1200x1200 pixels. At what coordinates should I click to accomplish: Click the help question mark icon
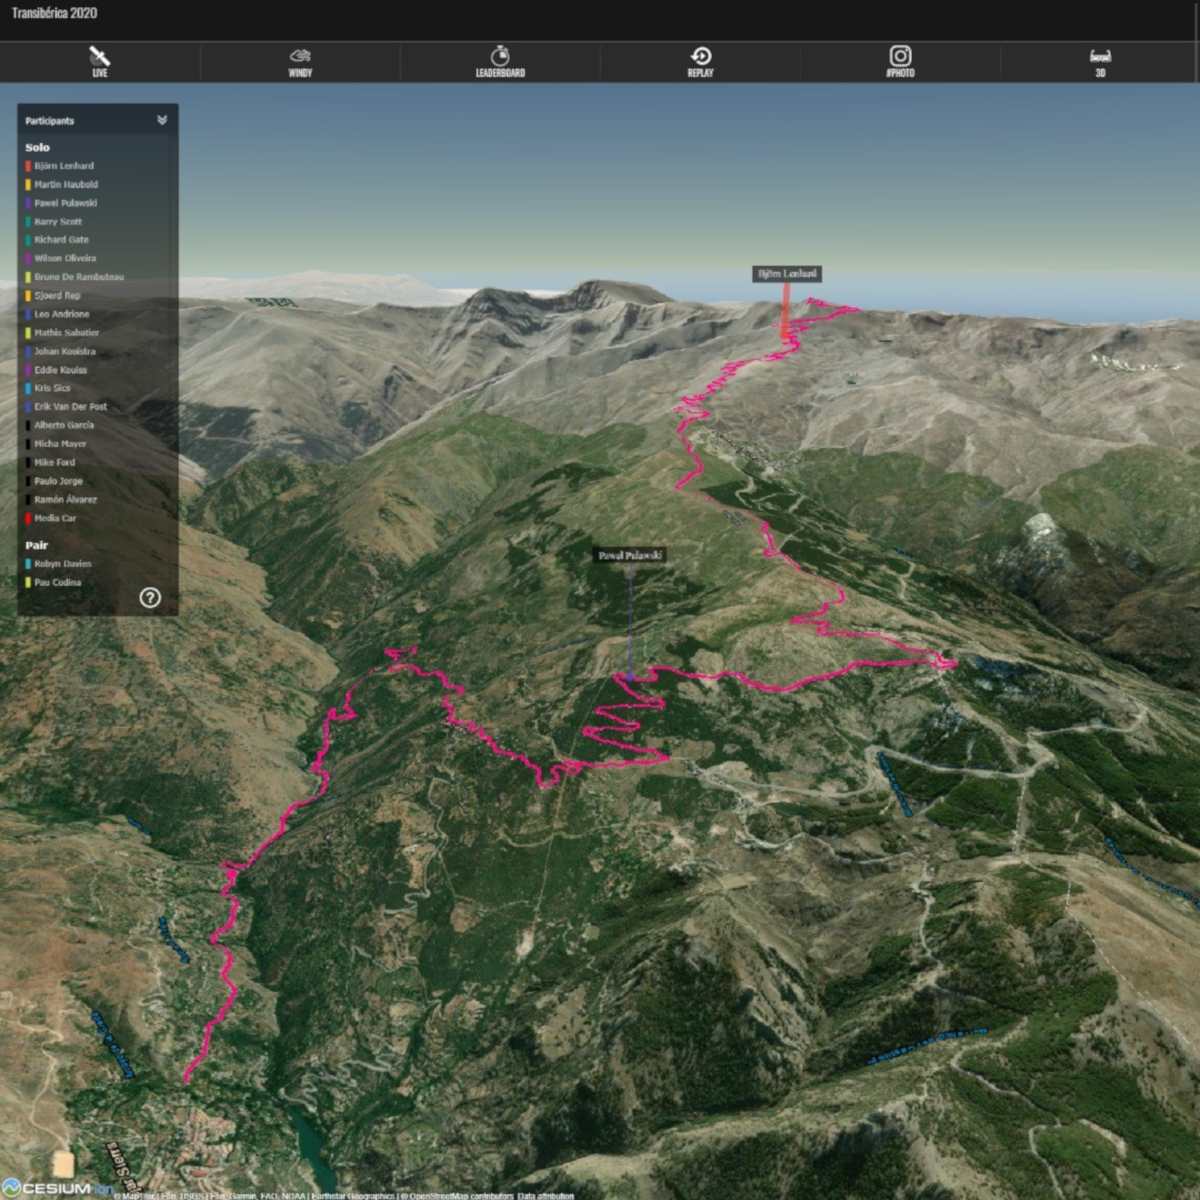[150, 598]
